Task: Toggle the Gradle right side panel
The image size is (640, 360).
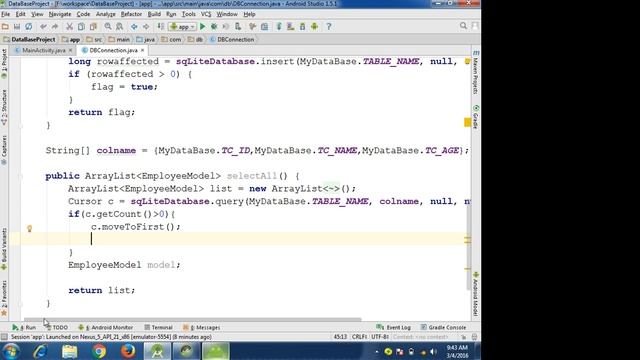Action: (x=476, y=117)
